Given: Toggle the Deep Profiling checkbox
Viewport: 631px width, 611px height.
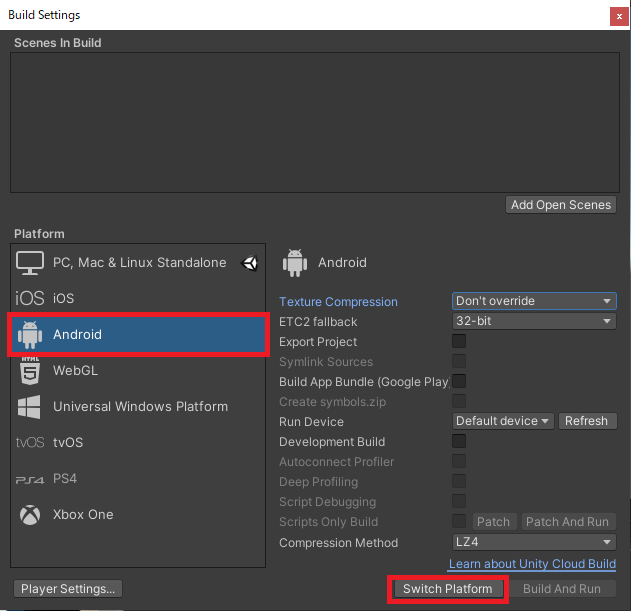Looking at the screenshot, I should point(459,481).
